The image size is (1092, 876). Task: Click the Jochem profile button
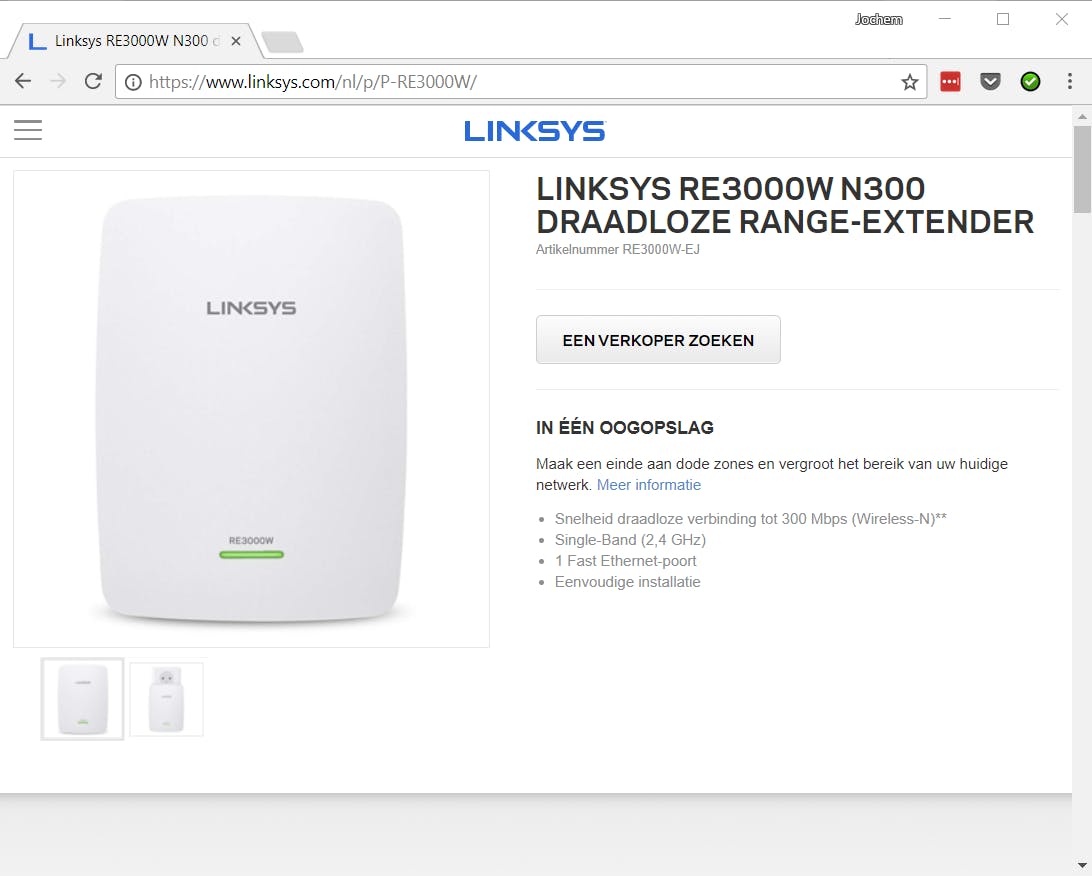878,19
